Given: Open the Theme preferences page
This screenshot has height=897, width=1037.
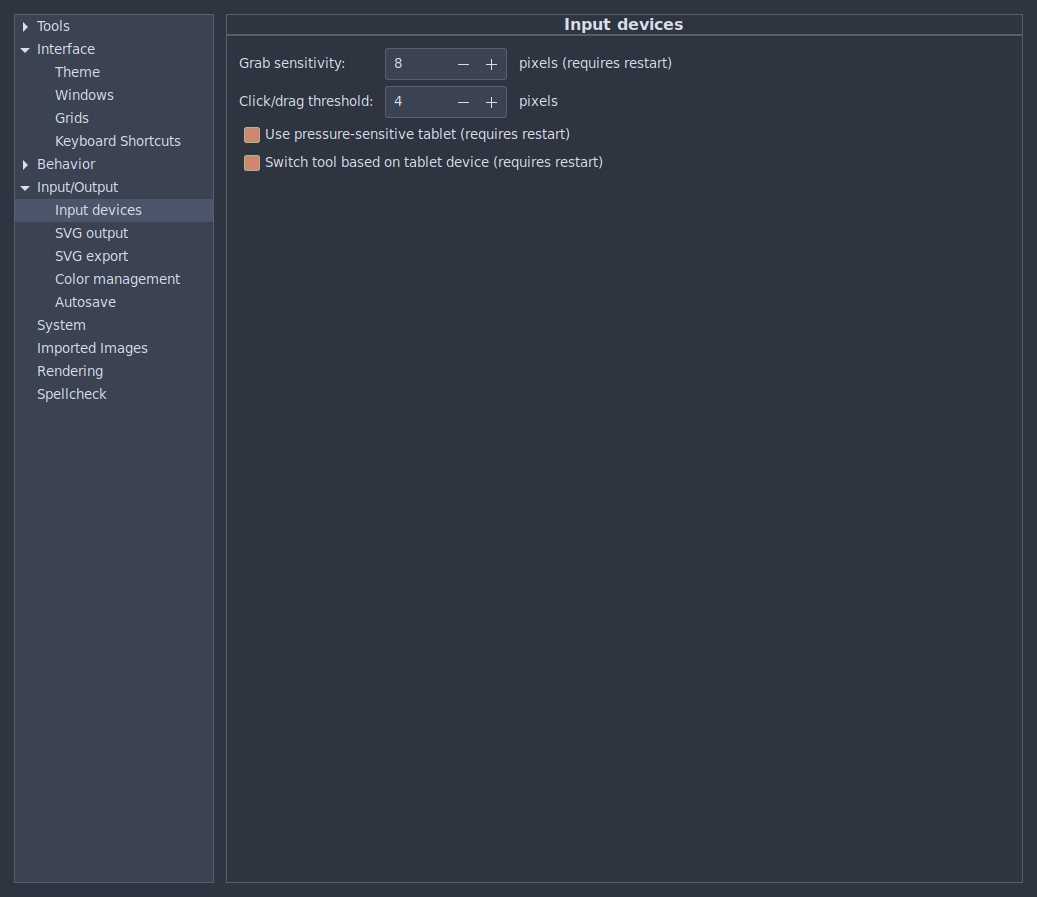Looking at the screenshot, I should 77,72.
